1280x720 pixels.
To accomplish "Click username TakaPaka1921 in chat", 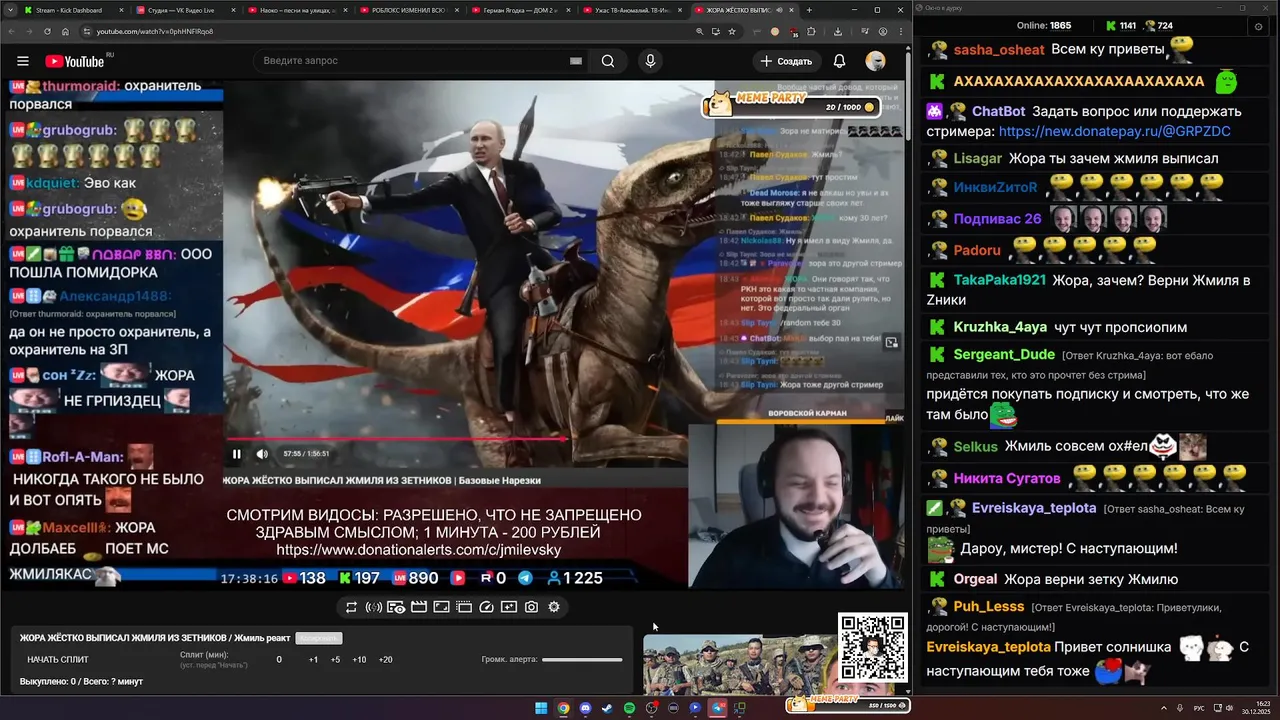I will (x=1000, y=280).
